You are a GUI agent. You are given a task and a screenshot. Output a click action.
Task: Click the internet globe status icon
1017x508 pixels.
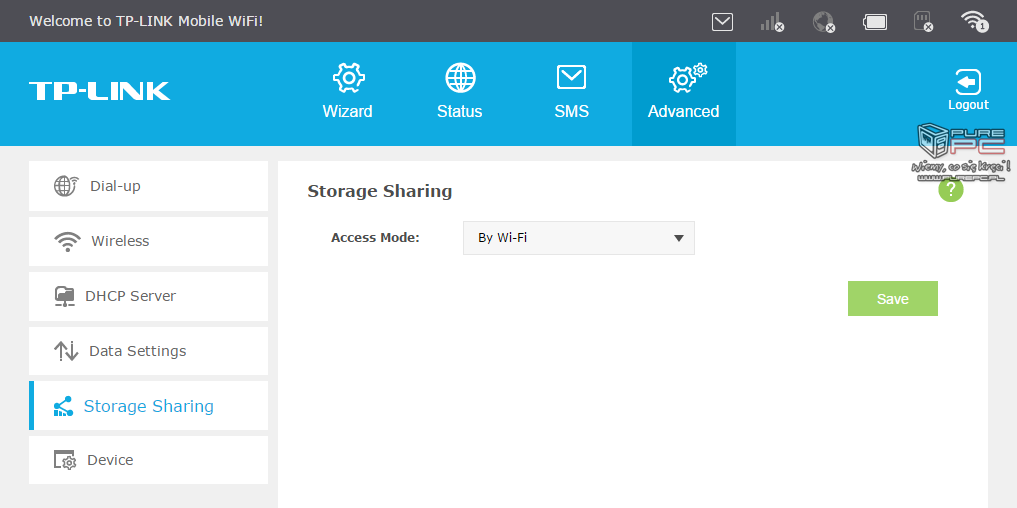(x=823, y=21)
